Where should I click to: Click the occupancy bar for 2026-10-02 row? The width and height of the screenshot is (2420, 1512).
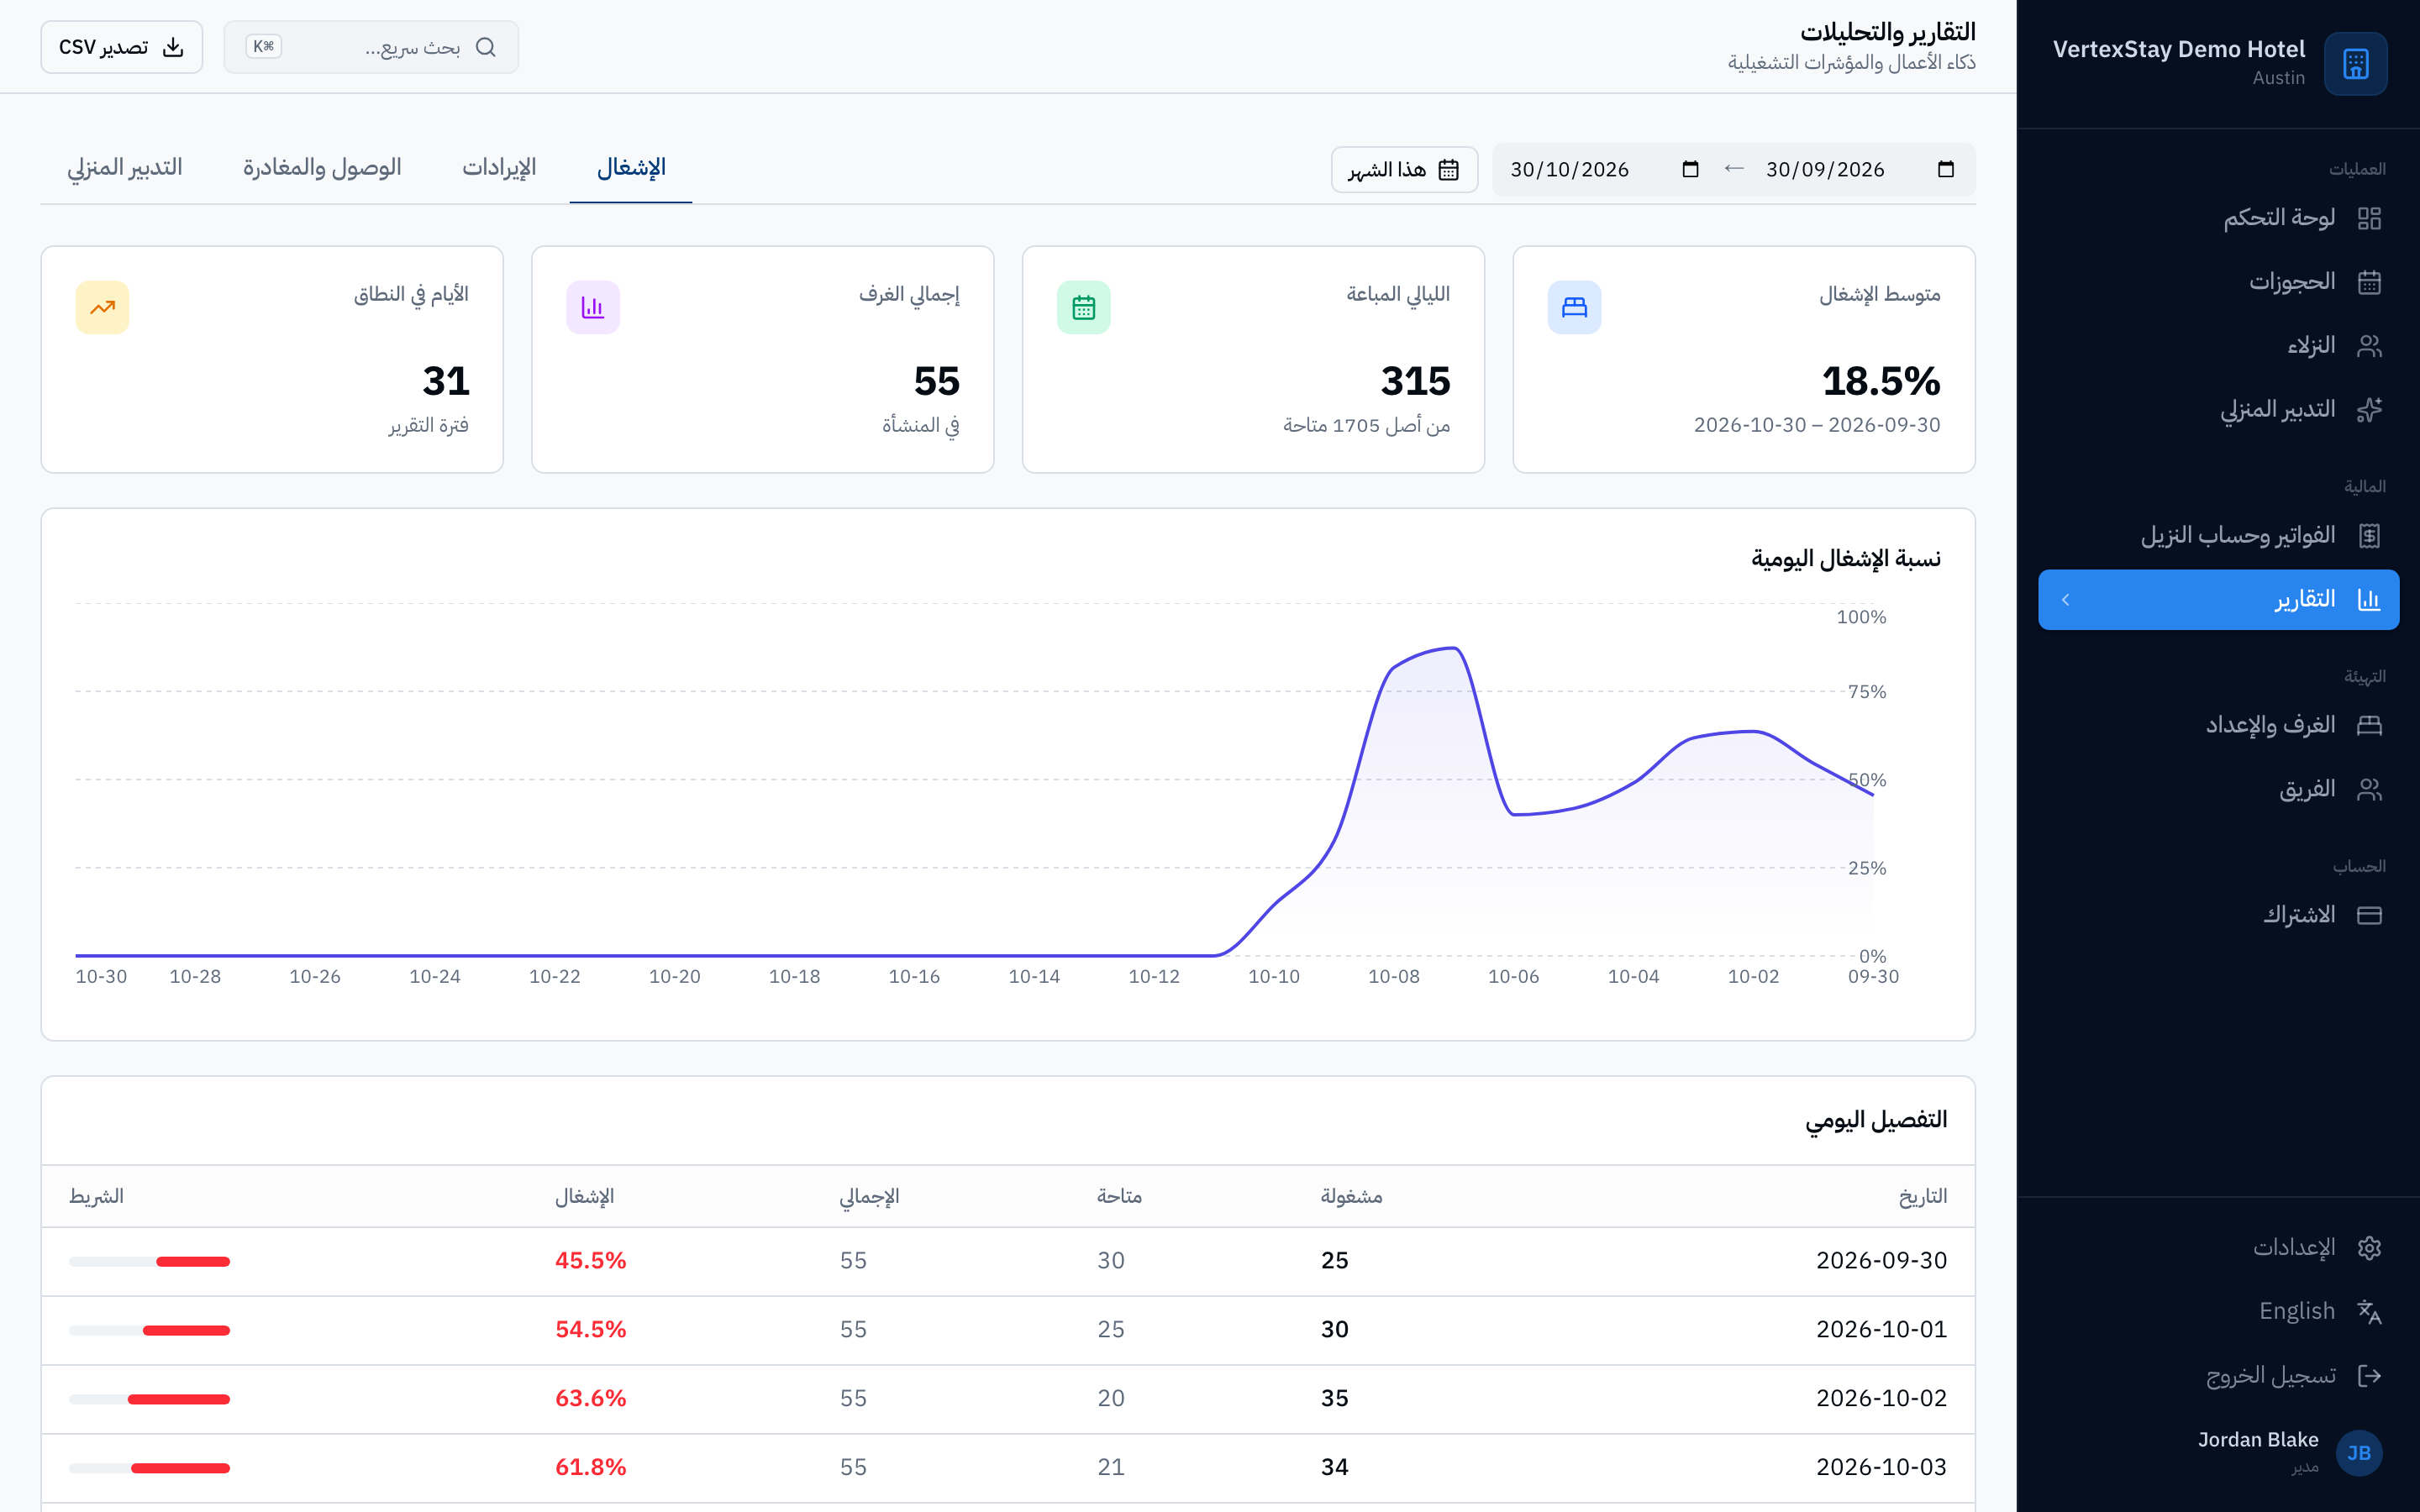(150, 1399)
